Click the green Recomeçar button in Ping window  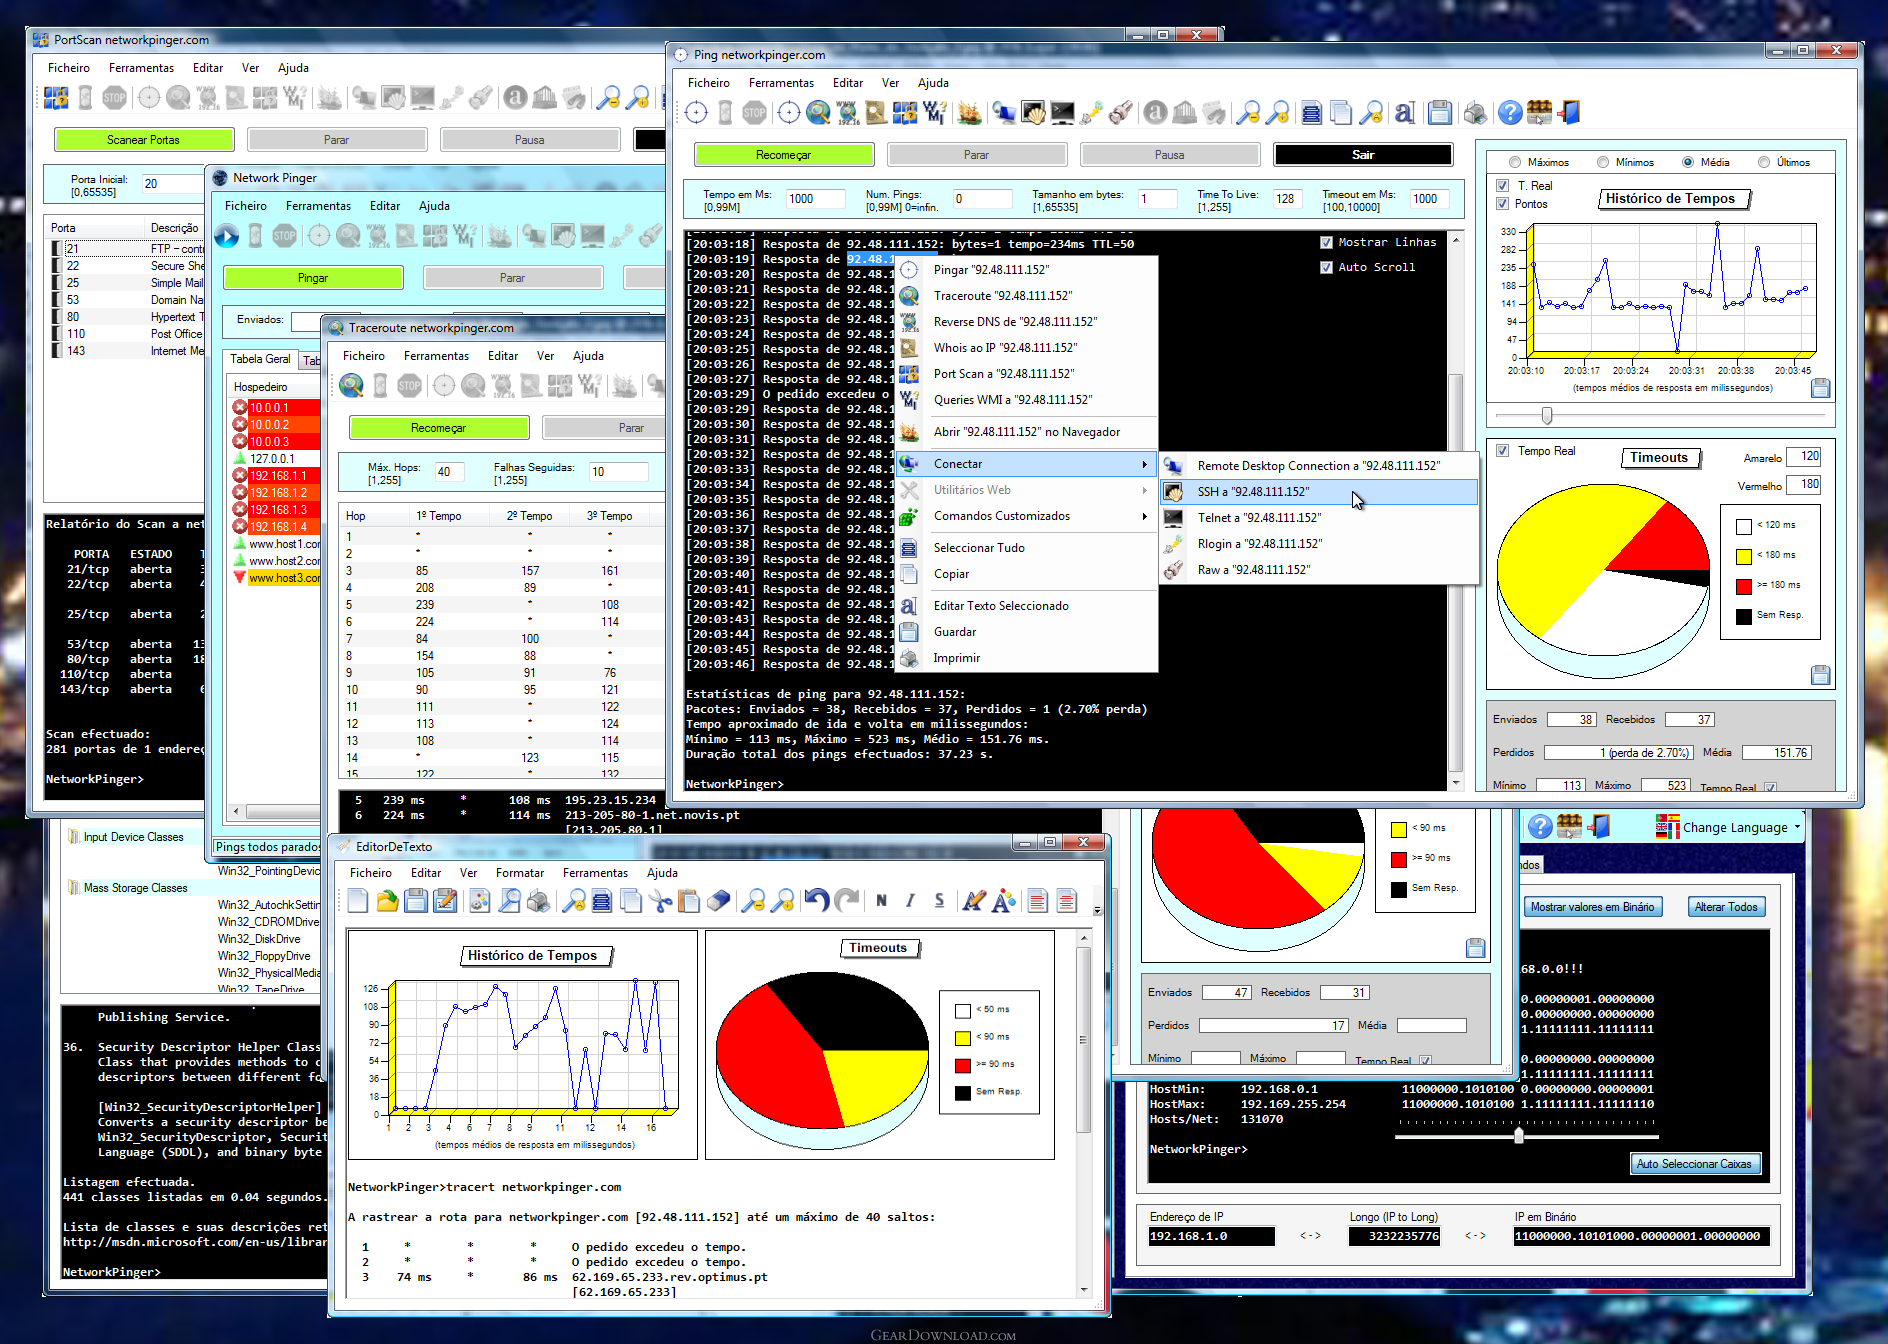pos(784,155)
